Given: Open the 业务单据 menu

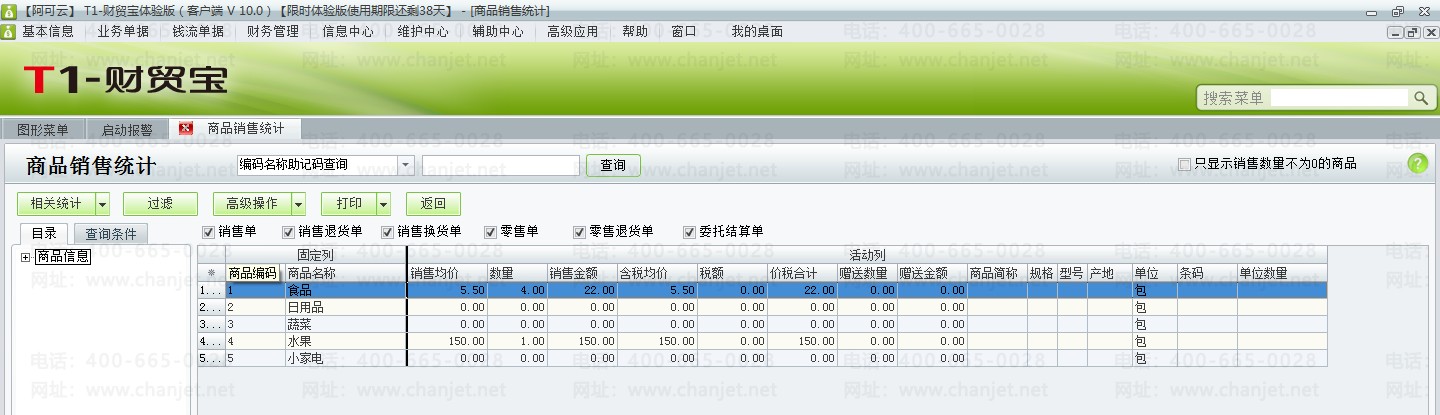Looking at the screenshot, I should [x=123, y=32].
